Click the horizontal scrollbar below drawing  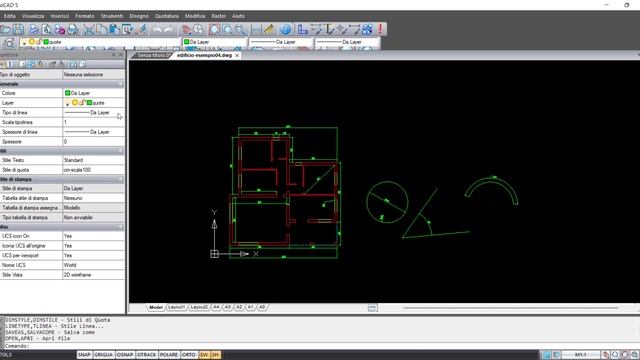(x=510, y=308)
